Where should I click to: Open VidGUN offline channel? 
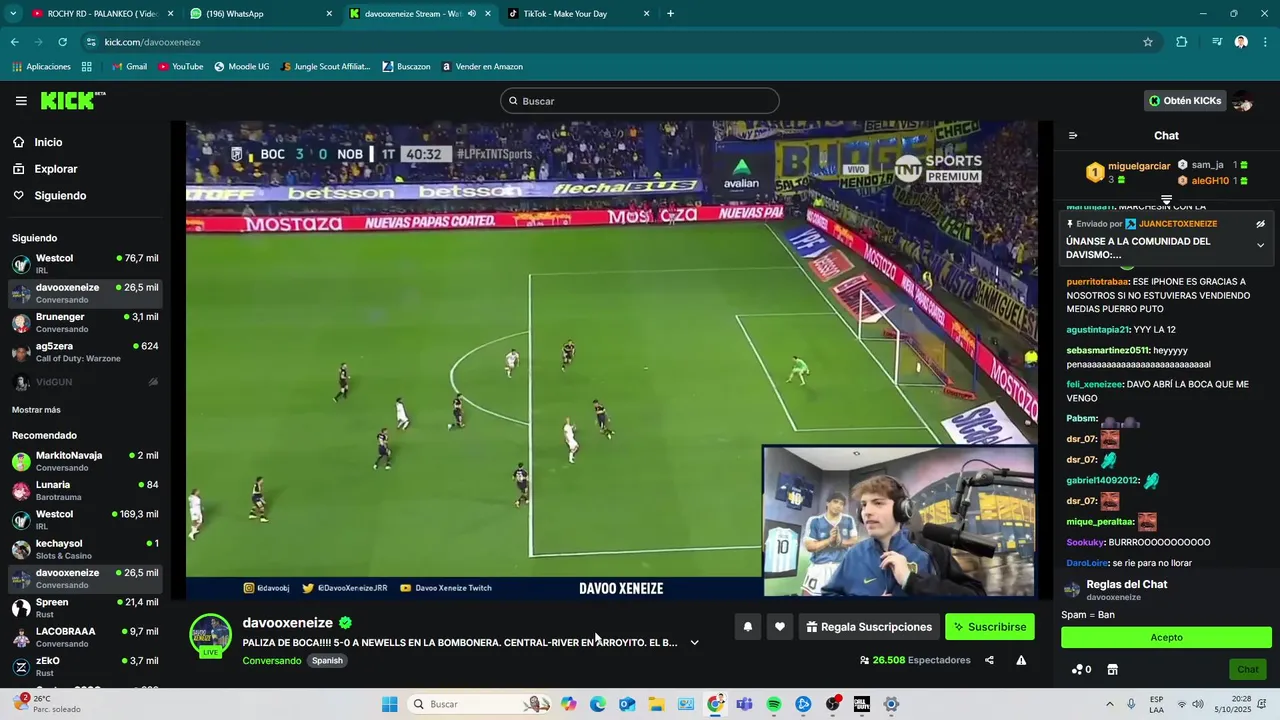(x=85, y=382)
